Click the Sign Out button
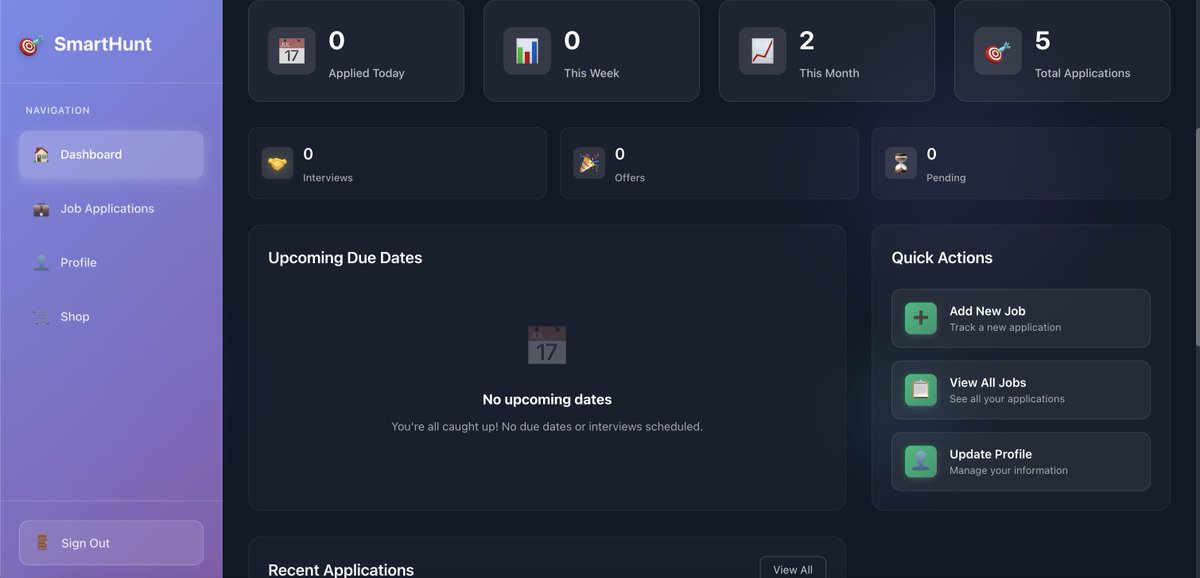This screenshot has height=578, width=1200. coord(110,542)
